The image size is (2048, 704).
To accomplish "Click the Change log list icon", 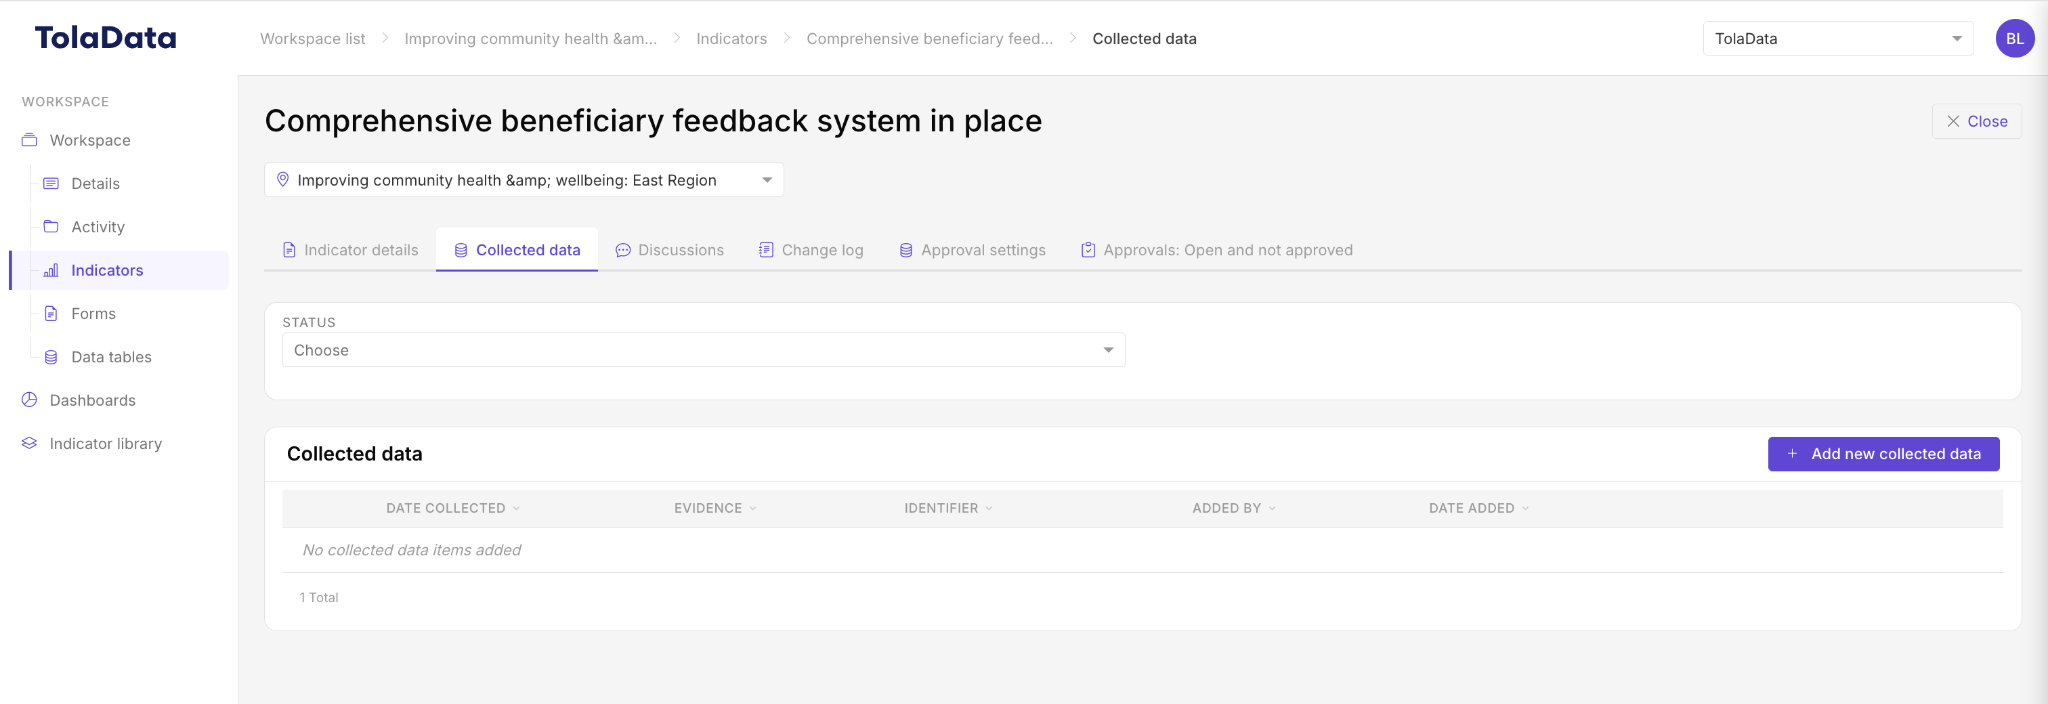I will tap(766, 250).
